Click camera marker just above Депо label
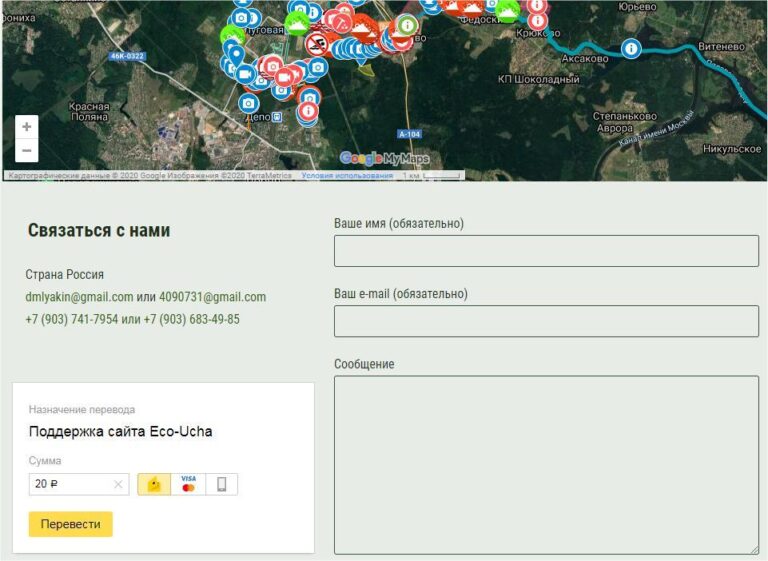The width and height of the screenshot is (768, 561). point(248,103)
